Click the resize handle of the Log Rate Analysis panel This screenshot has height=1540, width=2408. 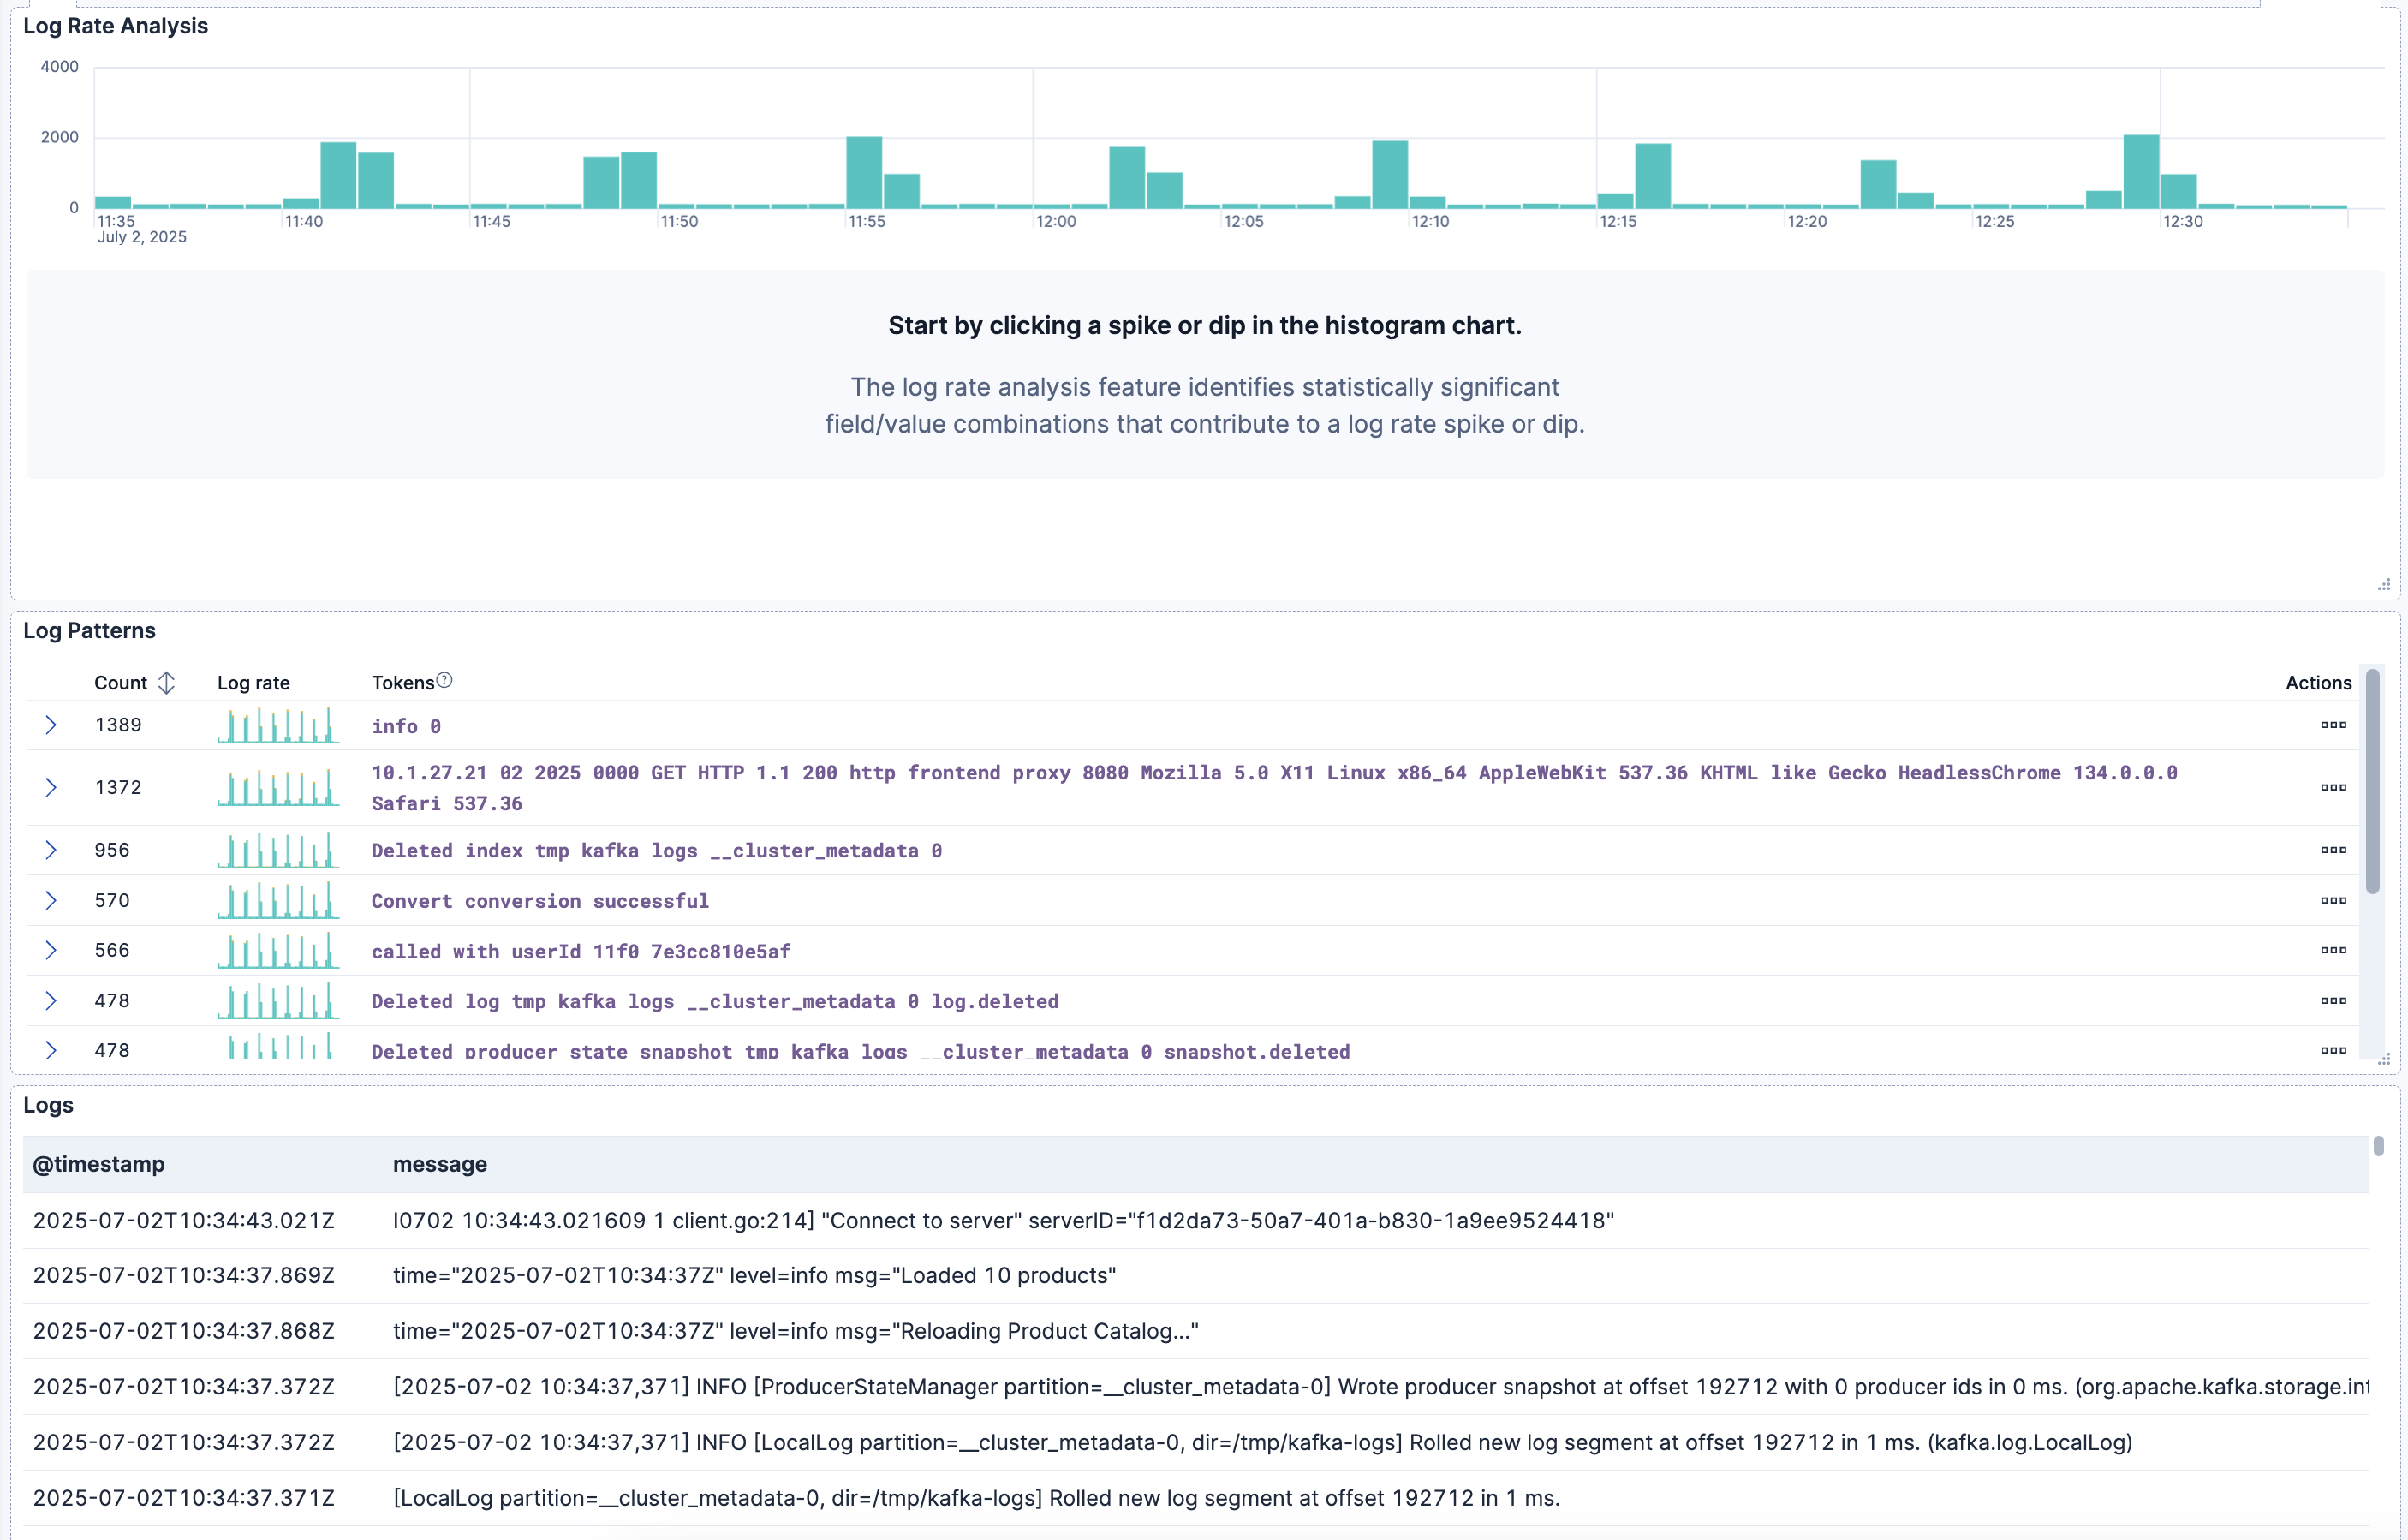pos(2385,585)
